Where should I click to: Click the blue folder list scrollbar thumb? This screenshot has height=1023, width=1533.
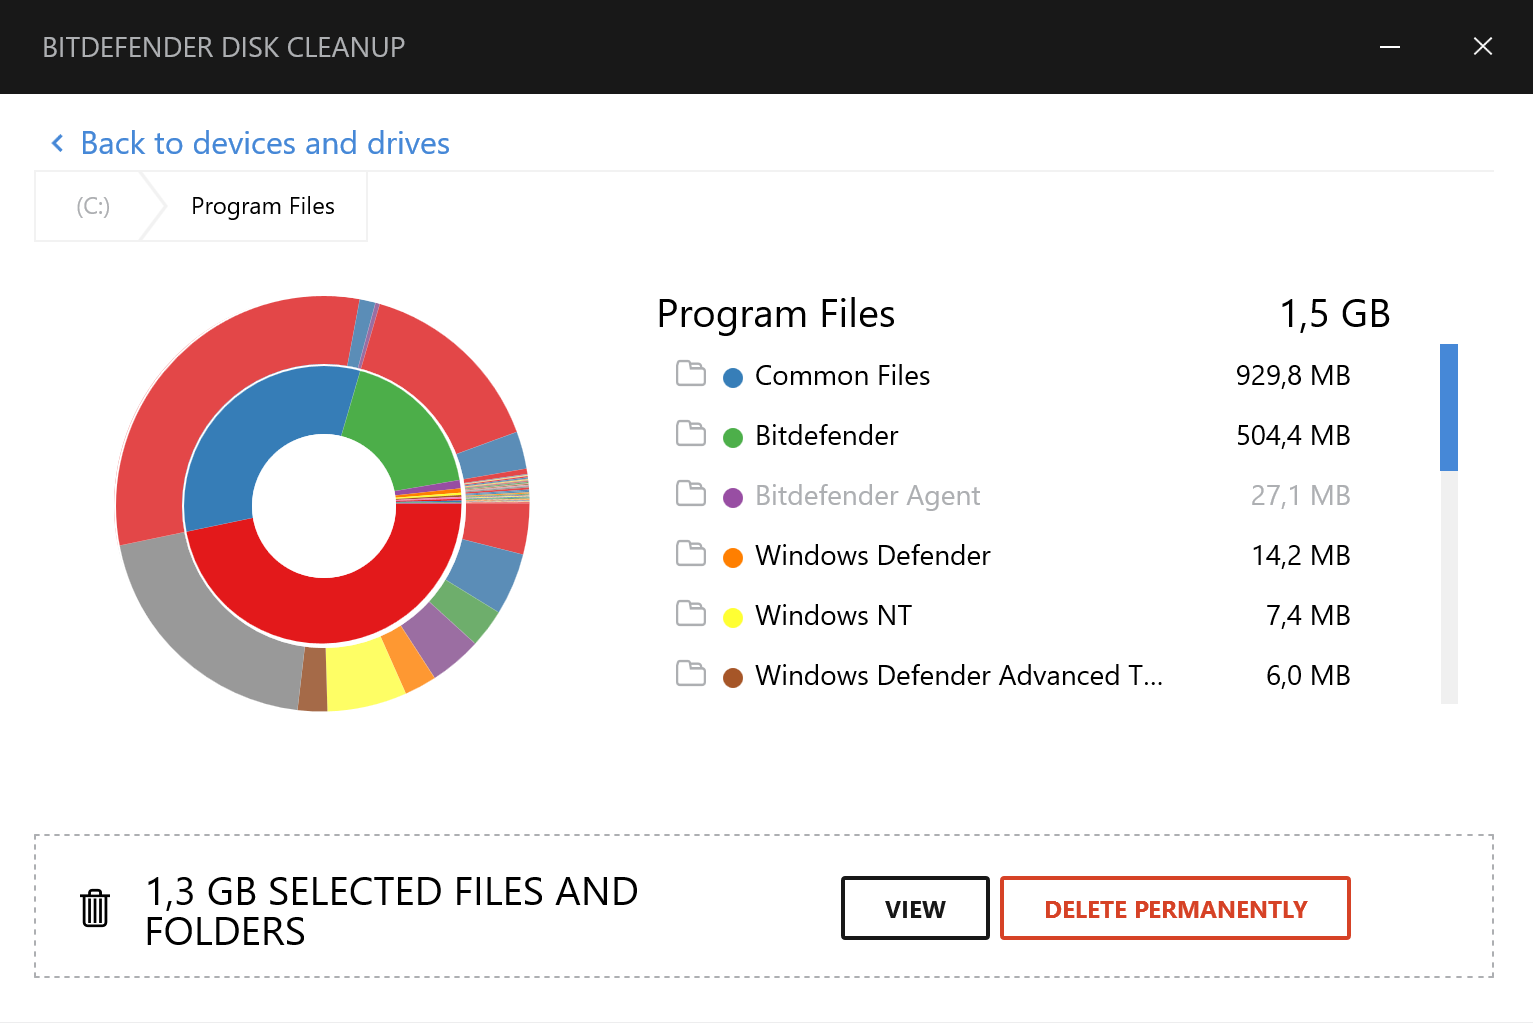click(1449, 407)
